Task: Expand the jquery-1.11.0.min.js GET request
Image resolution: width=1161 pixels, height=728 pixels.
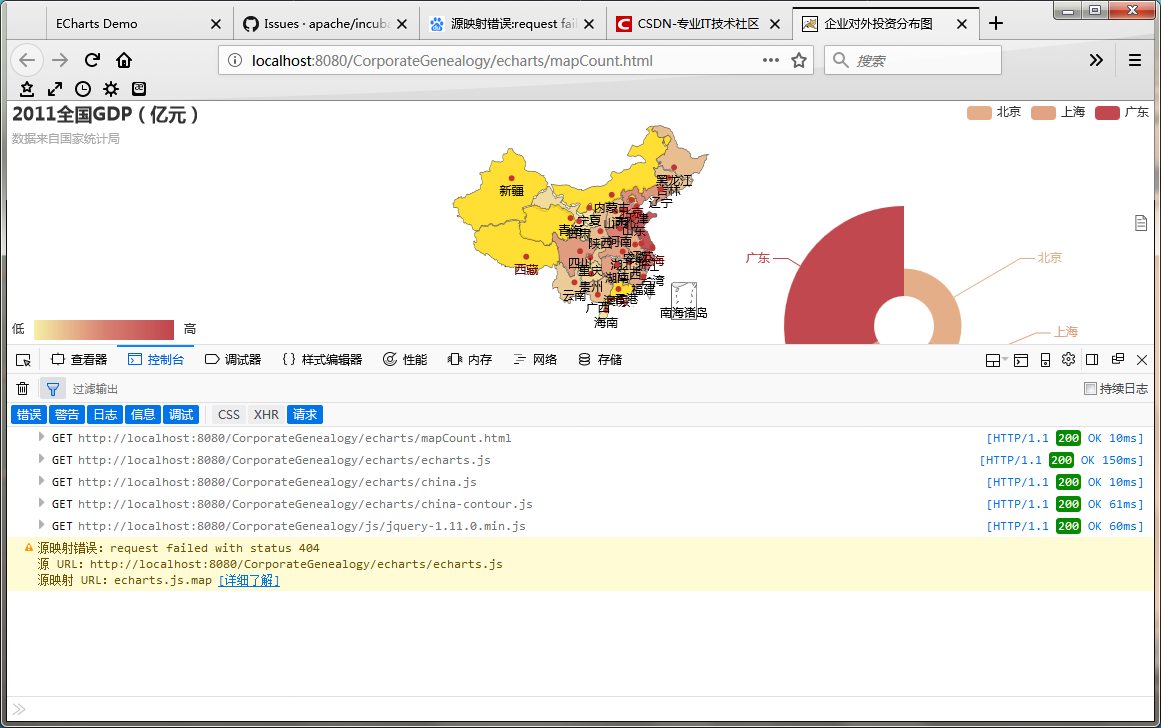Action: (41, 525)
